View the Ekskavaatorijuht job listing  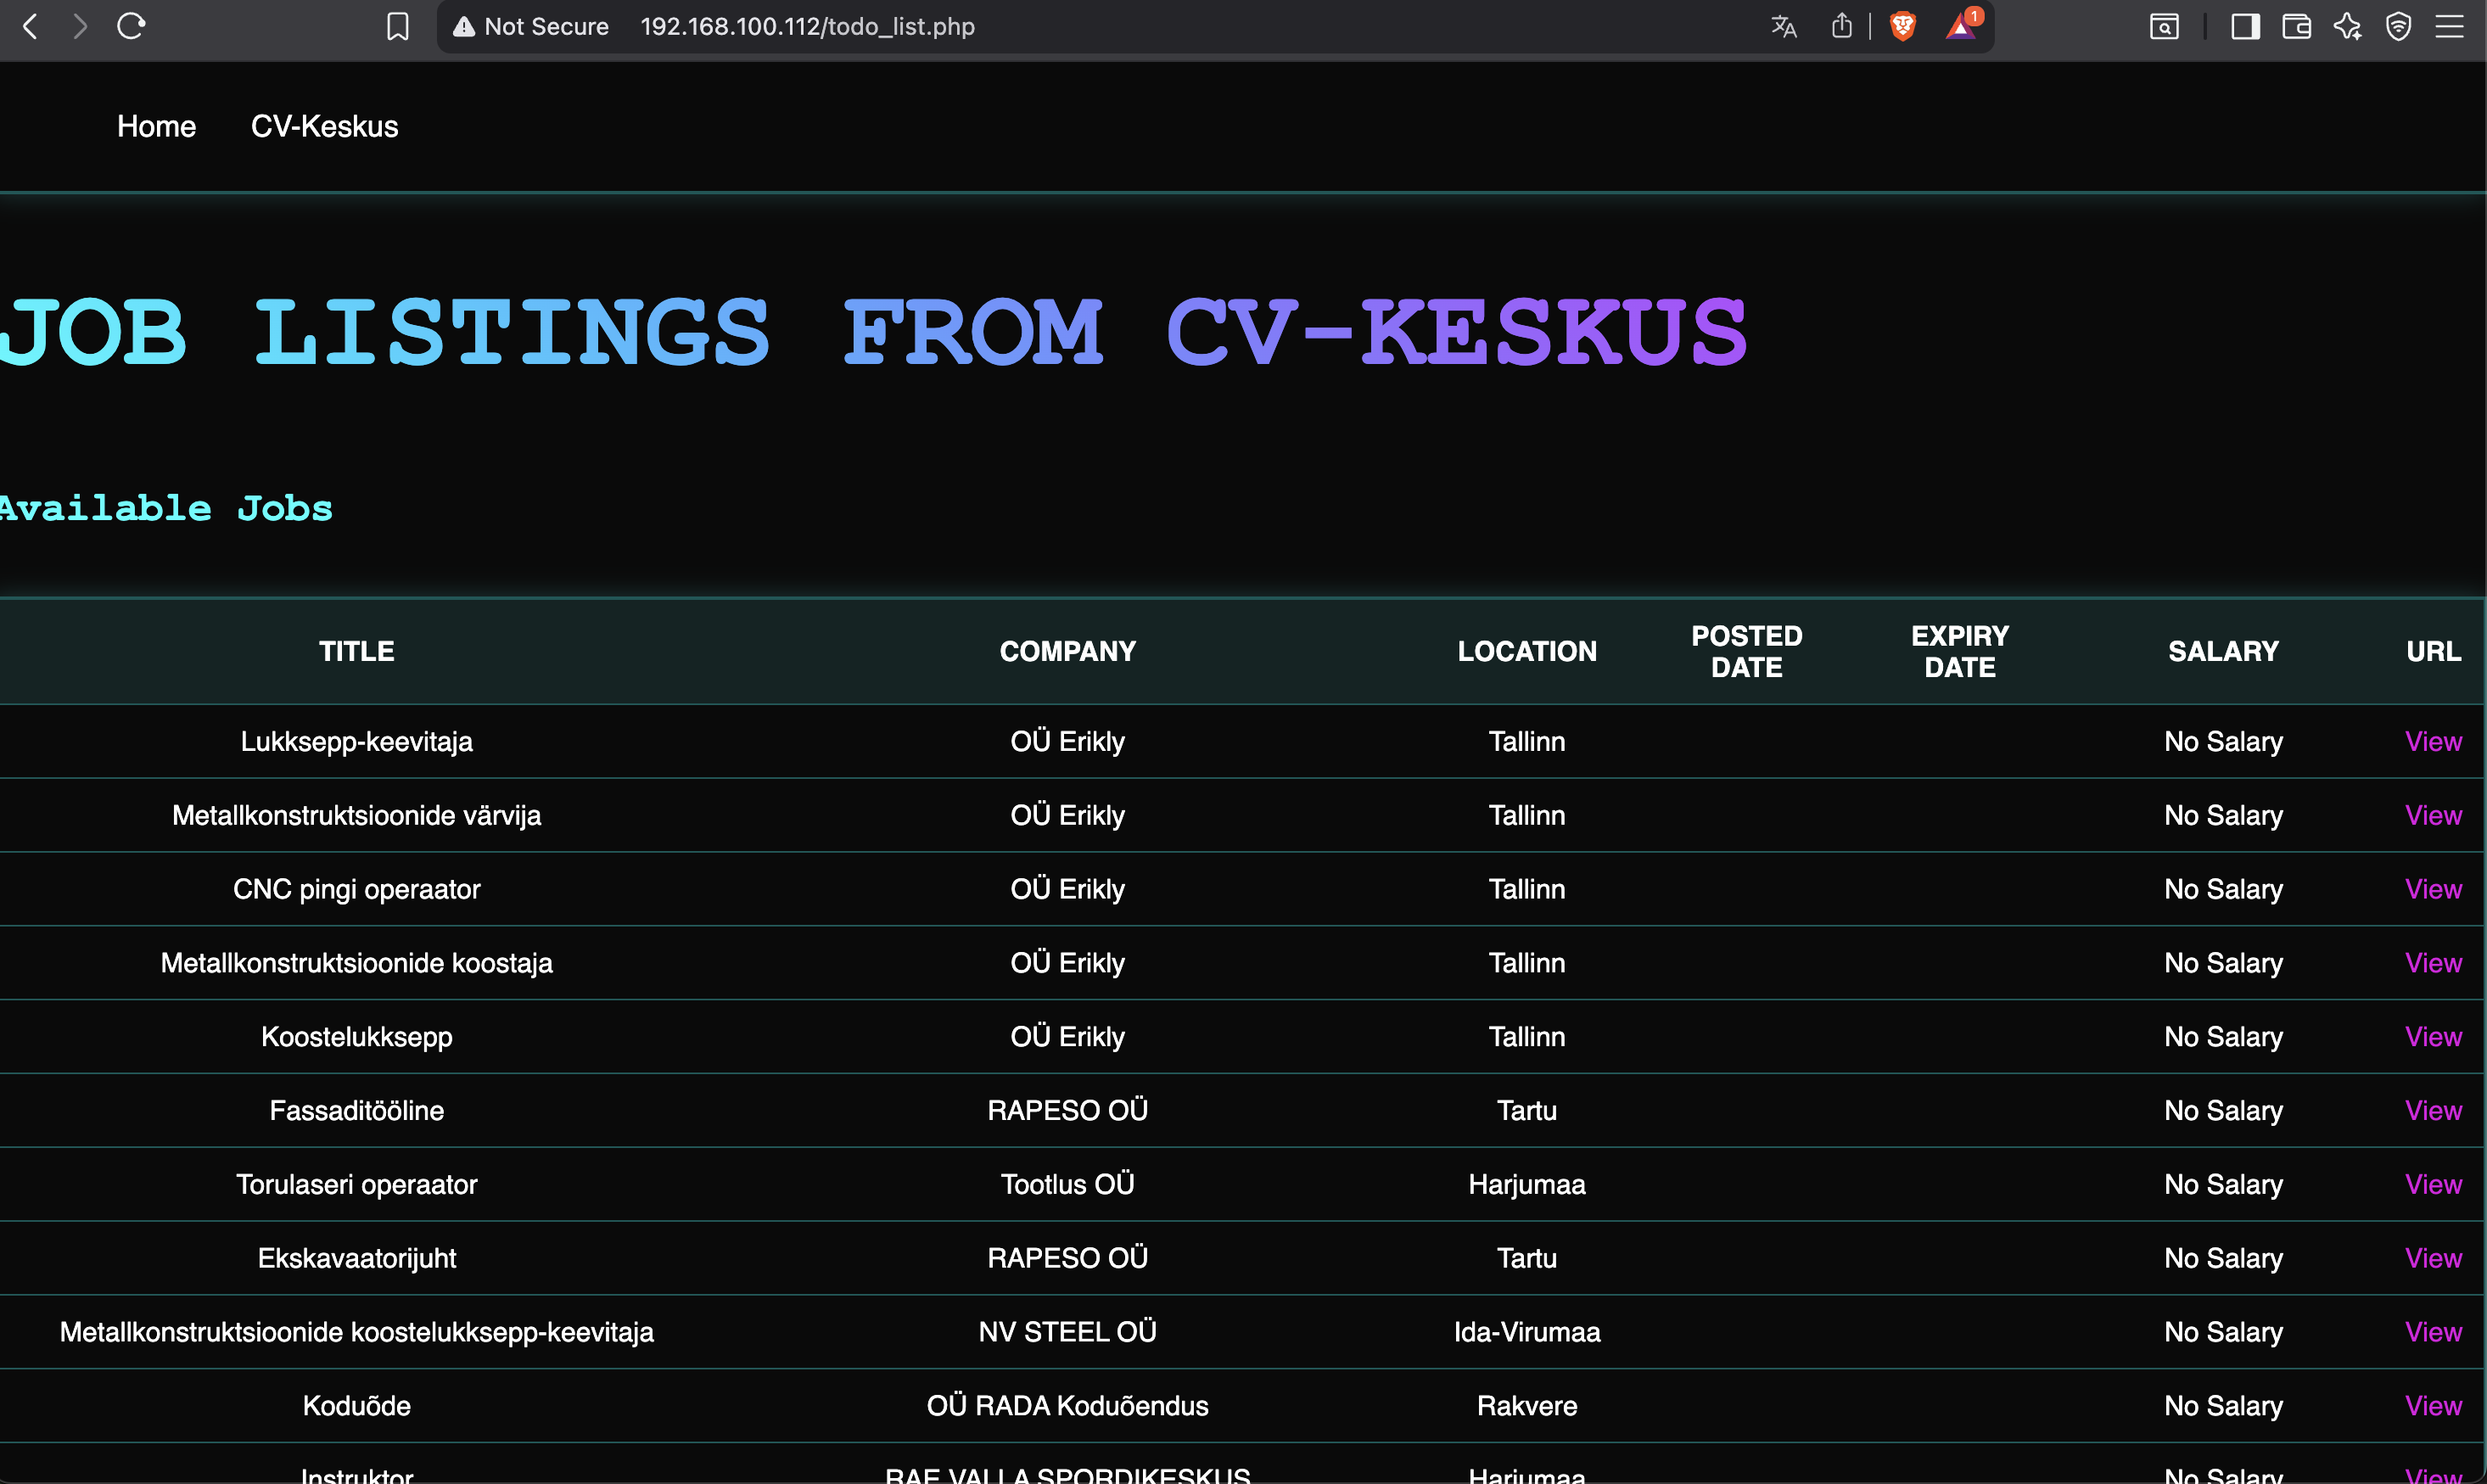coord(2433,1258)
